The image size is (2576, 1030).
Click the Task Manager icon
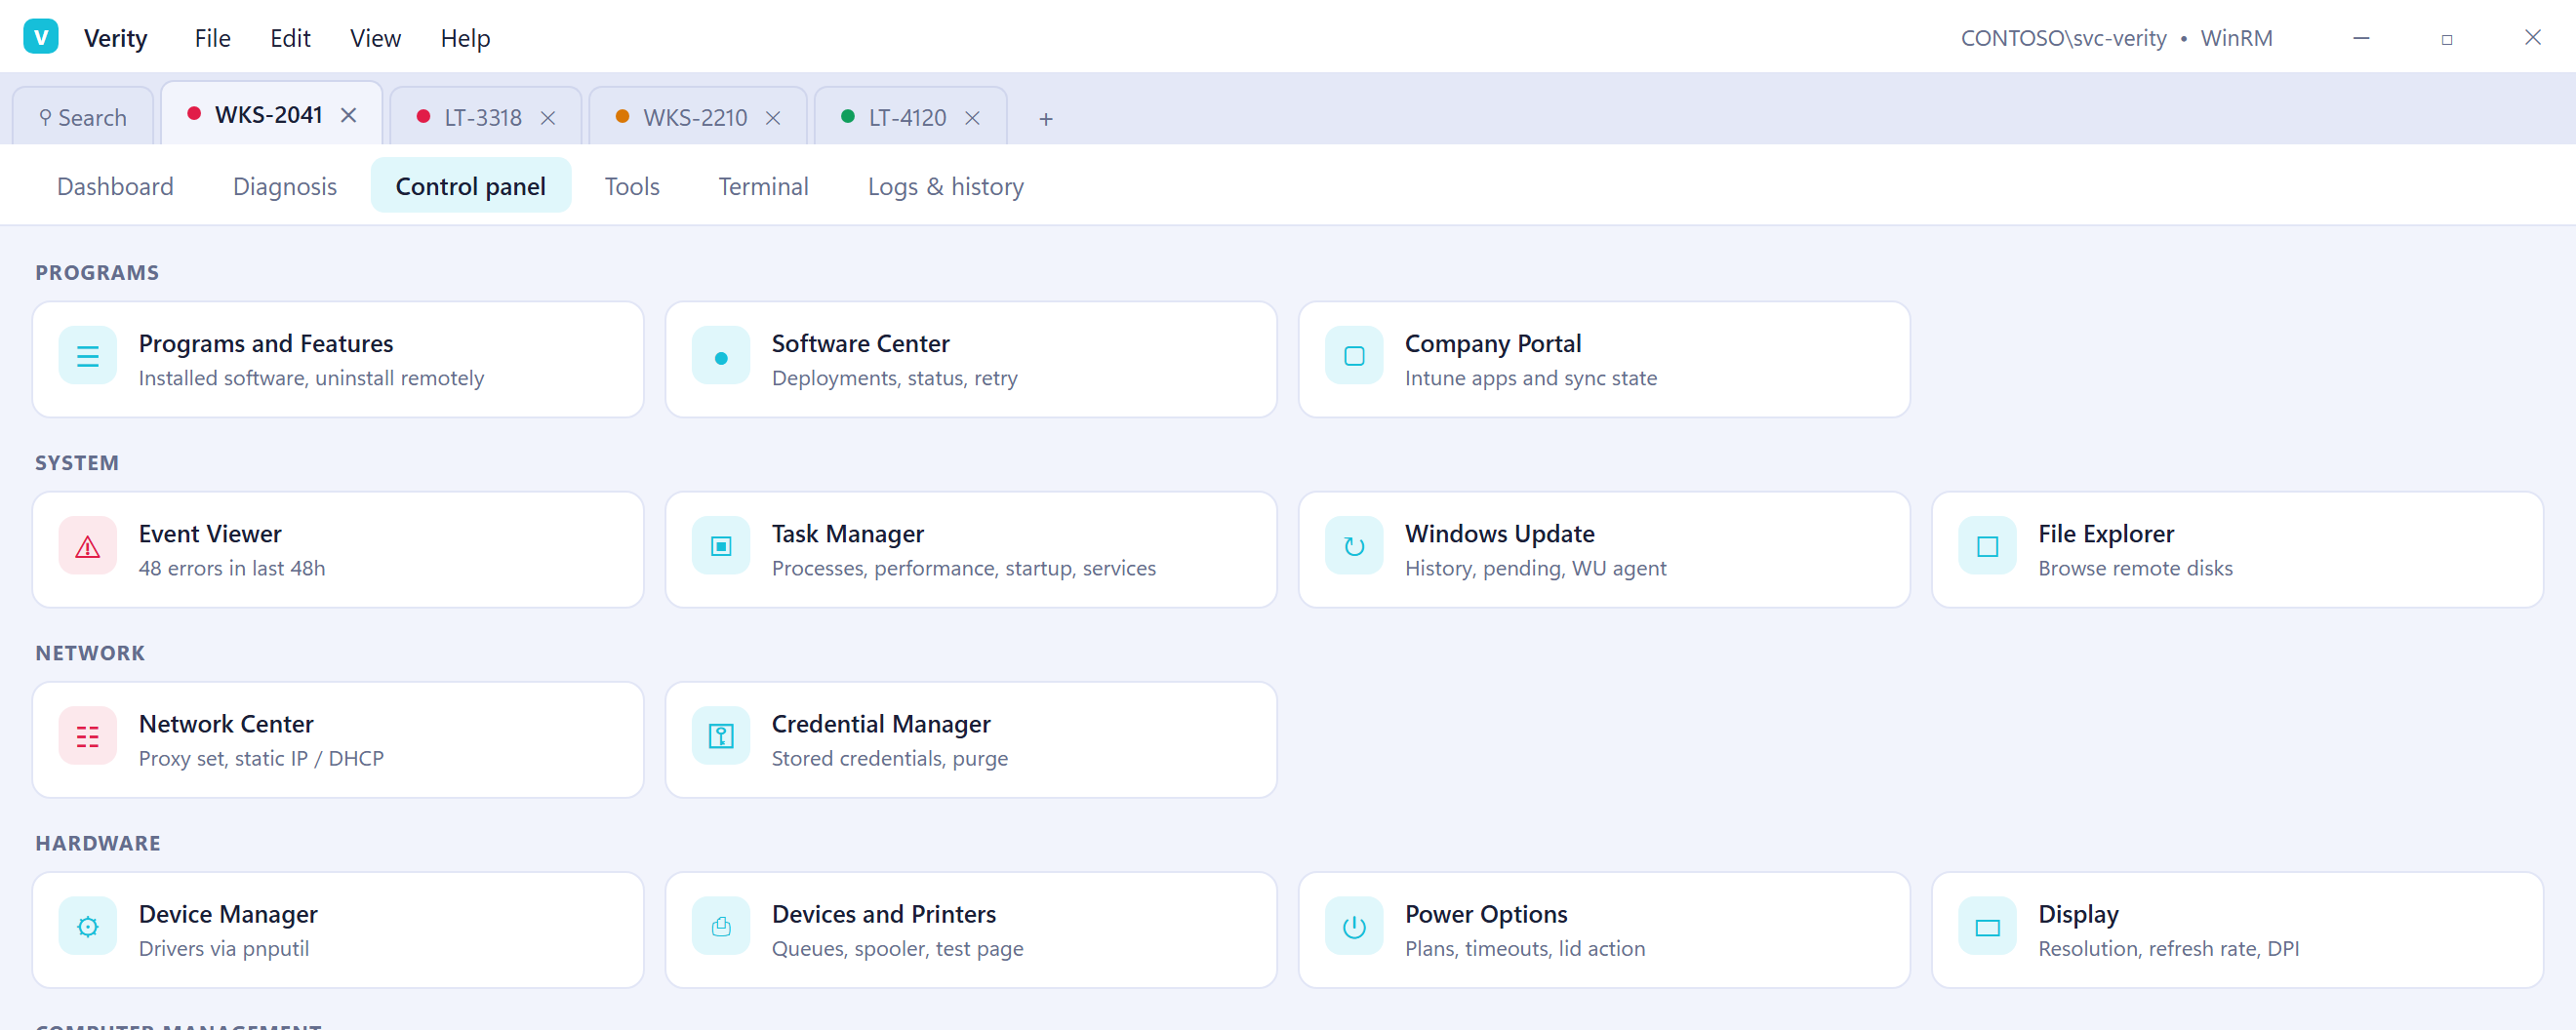tap(721, 546)
